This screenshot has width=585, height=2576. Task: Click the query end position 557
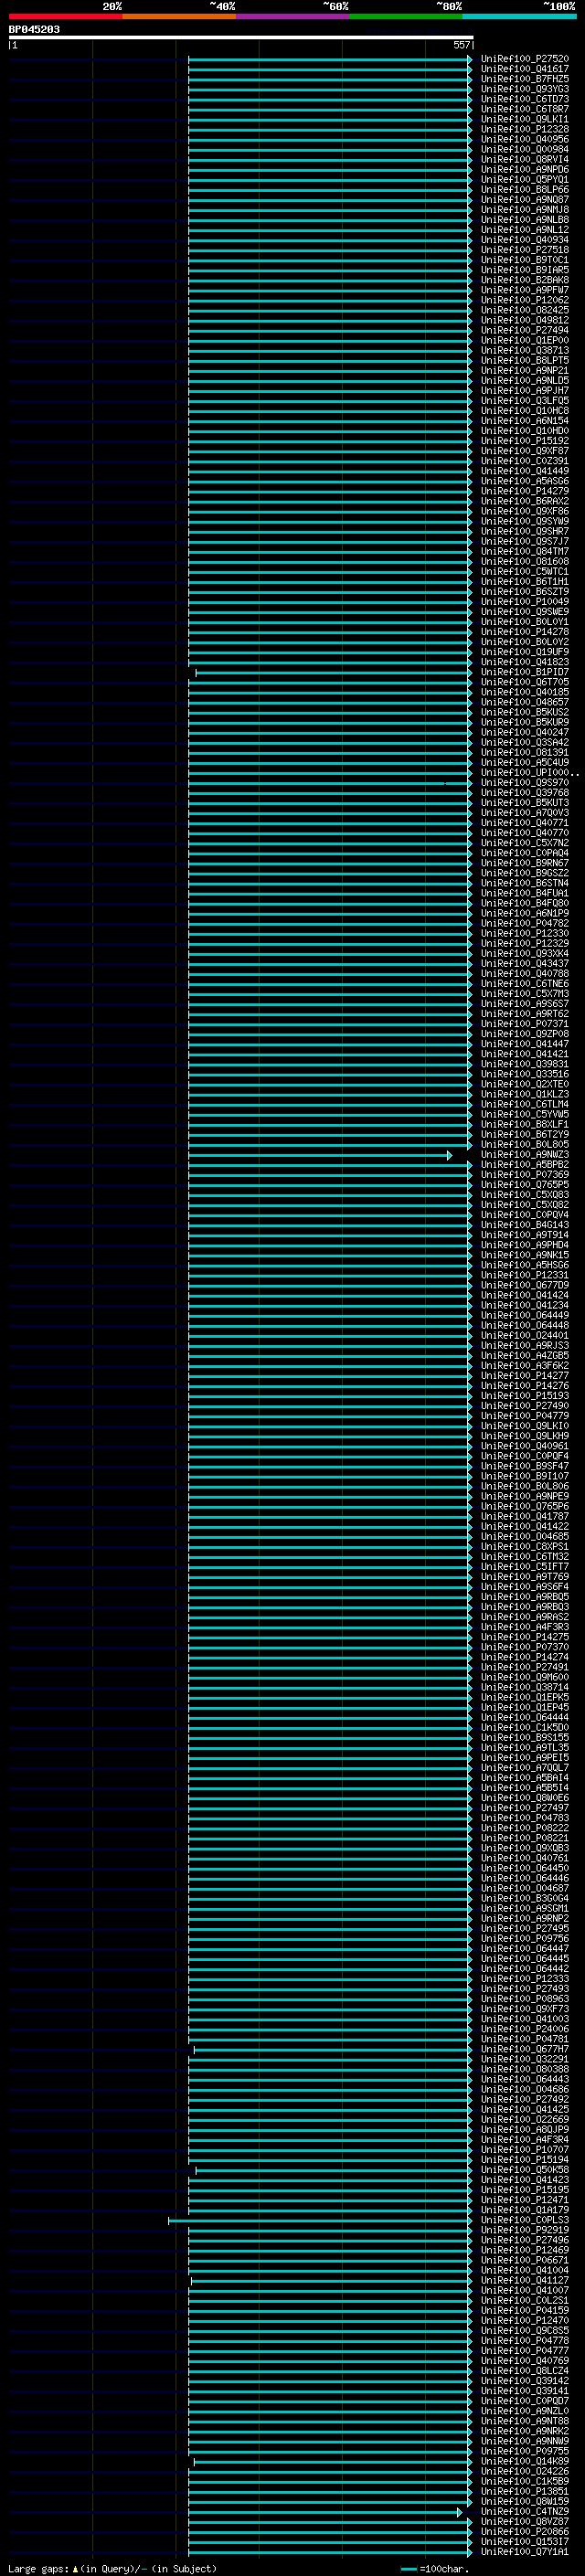coord(461,45)
